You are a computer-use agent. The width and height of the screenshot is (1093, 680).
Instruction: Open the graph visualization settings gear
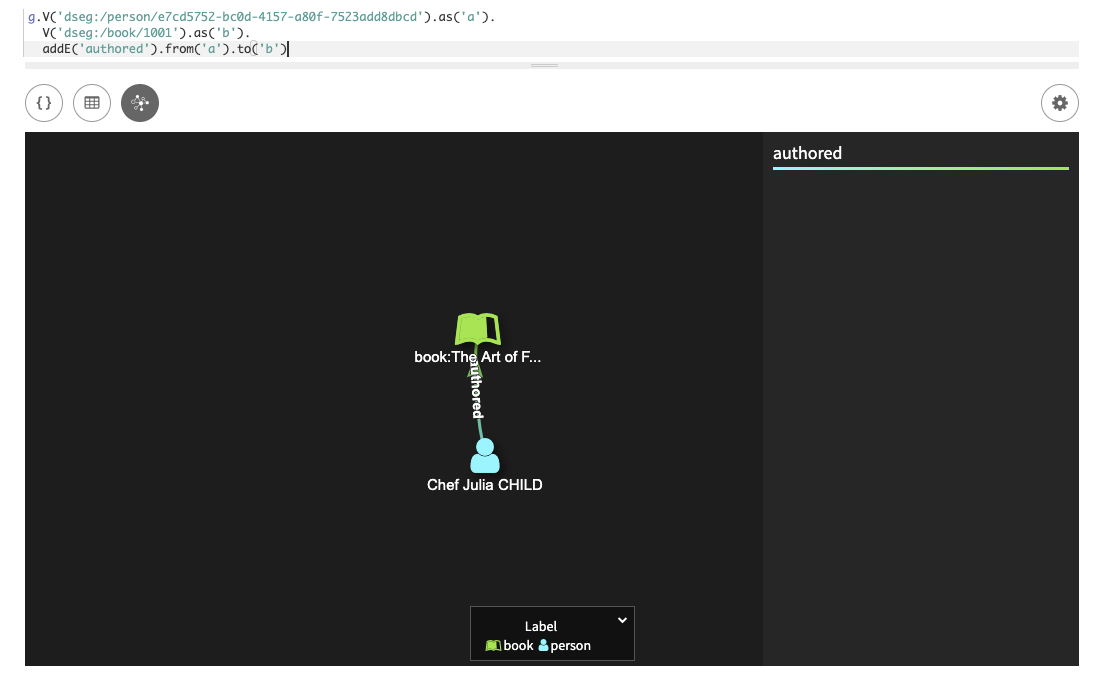[x=1059, y=102]
